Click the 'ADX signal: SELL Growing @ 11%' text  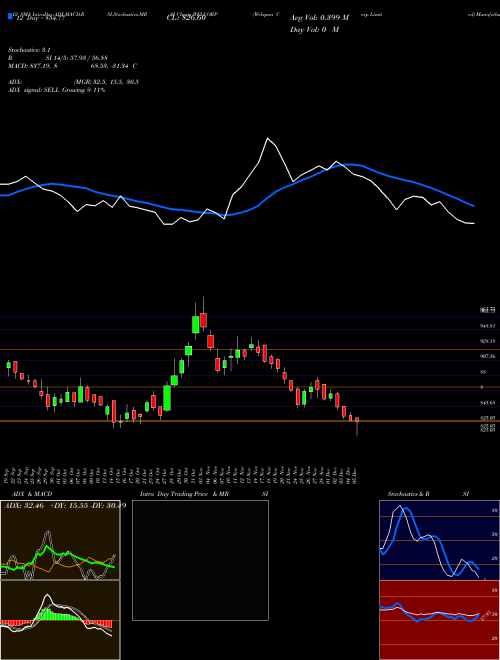tap(56, 90)
